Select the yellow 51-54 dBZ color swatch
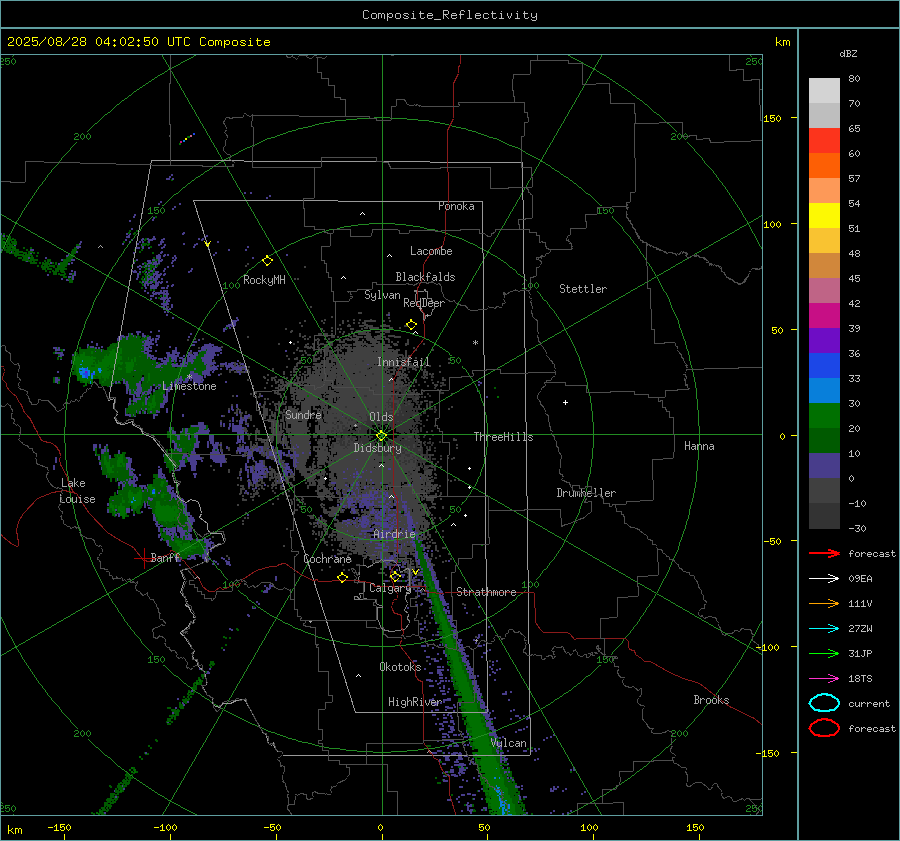The image size is (900, 841). 824,215
